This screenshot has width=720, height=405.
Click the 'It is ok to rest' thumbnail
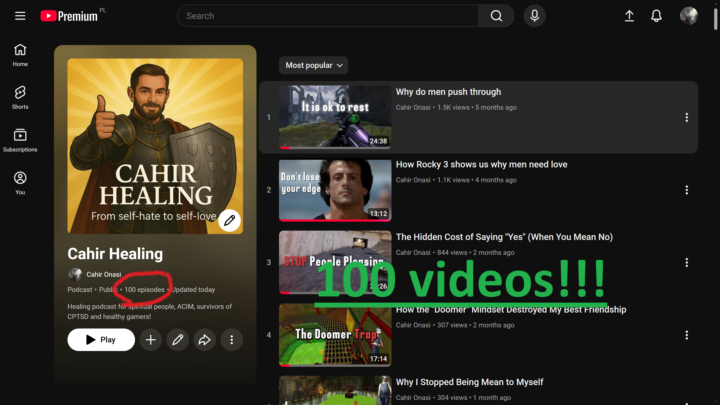(335, 117)
